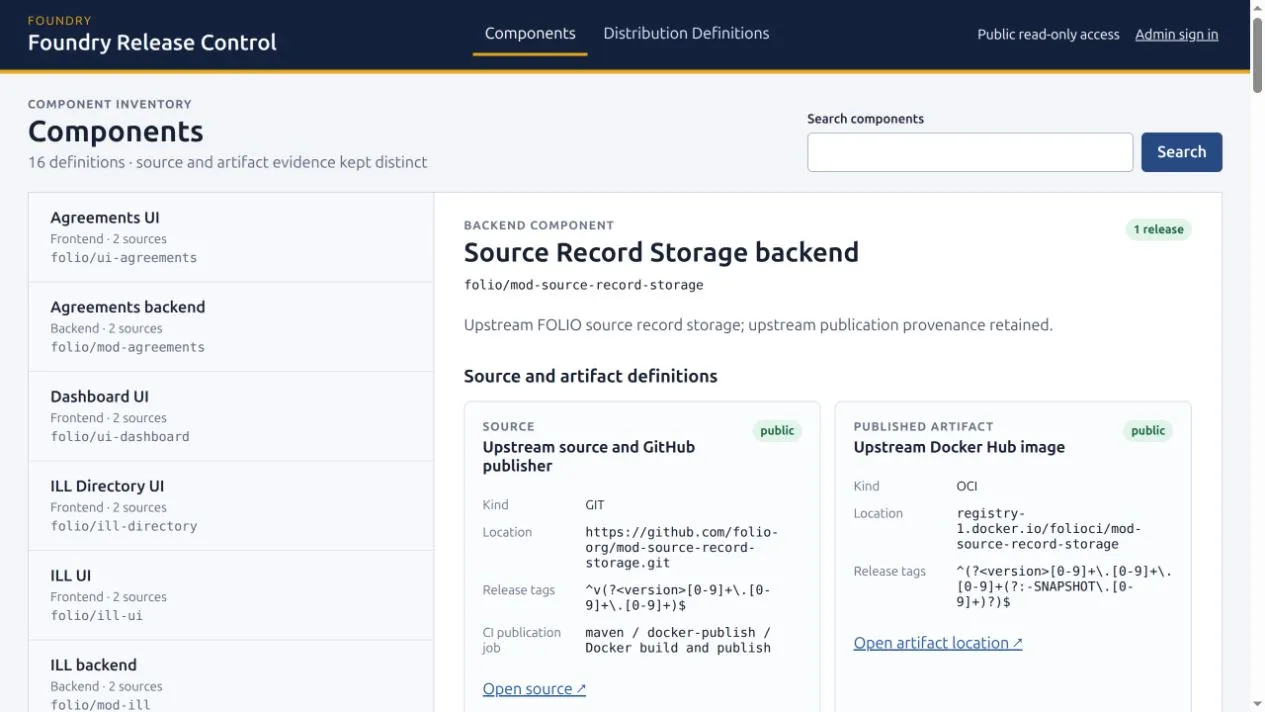Screen dimensions: 1265x712
Task: Click 'Source and artifact definitions' heading
Action: (591, 376)
